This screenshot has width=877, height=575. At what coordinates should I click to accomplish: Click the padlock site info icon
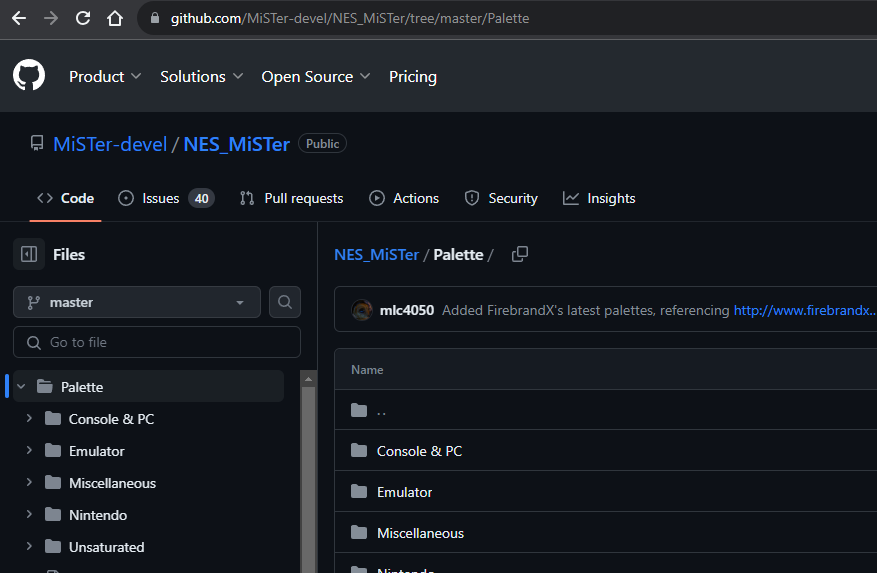(x=155, y=18)
